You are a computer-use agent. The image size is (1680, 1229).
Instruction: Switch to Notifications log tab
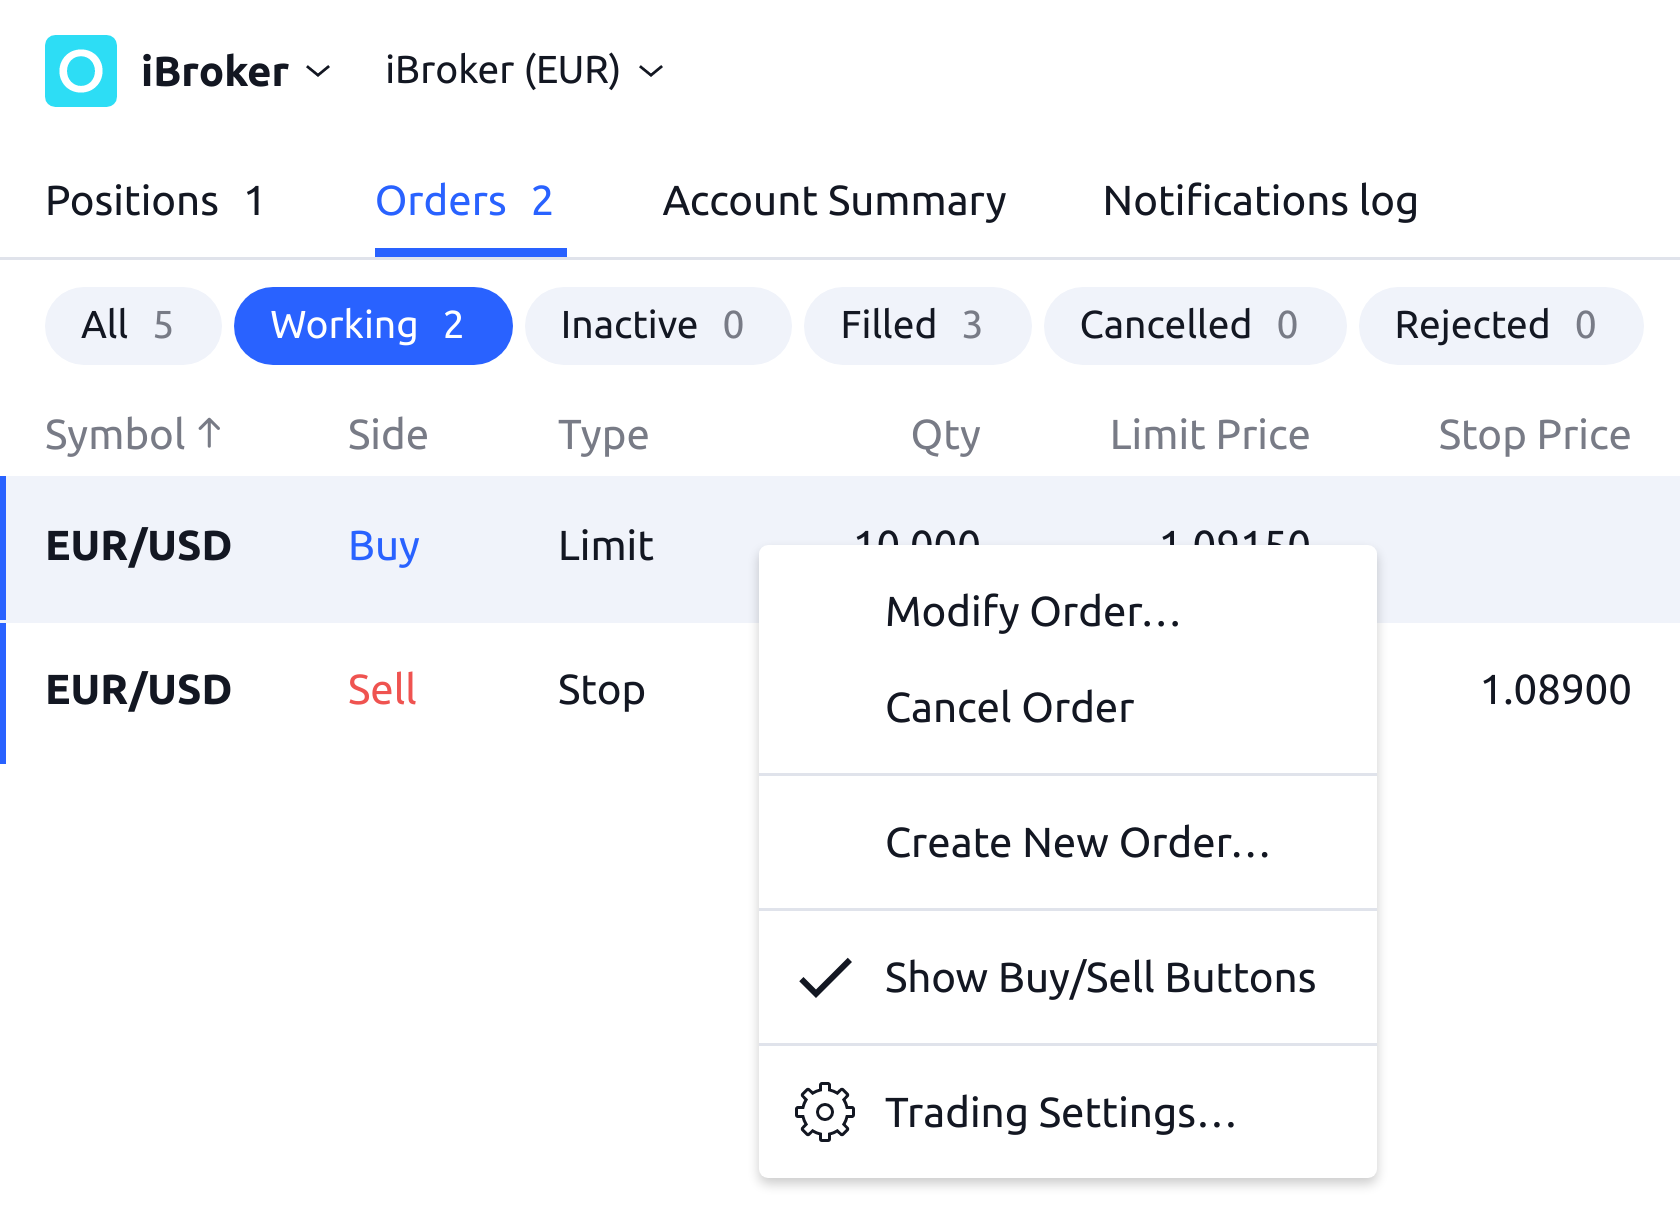click(x=1260, y=201)
